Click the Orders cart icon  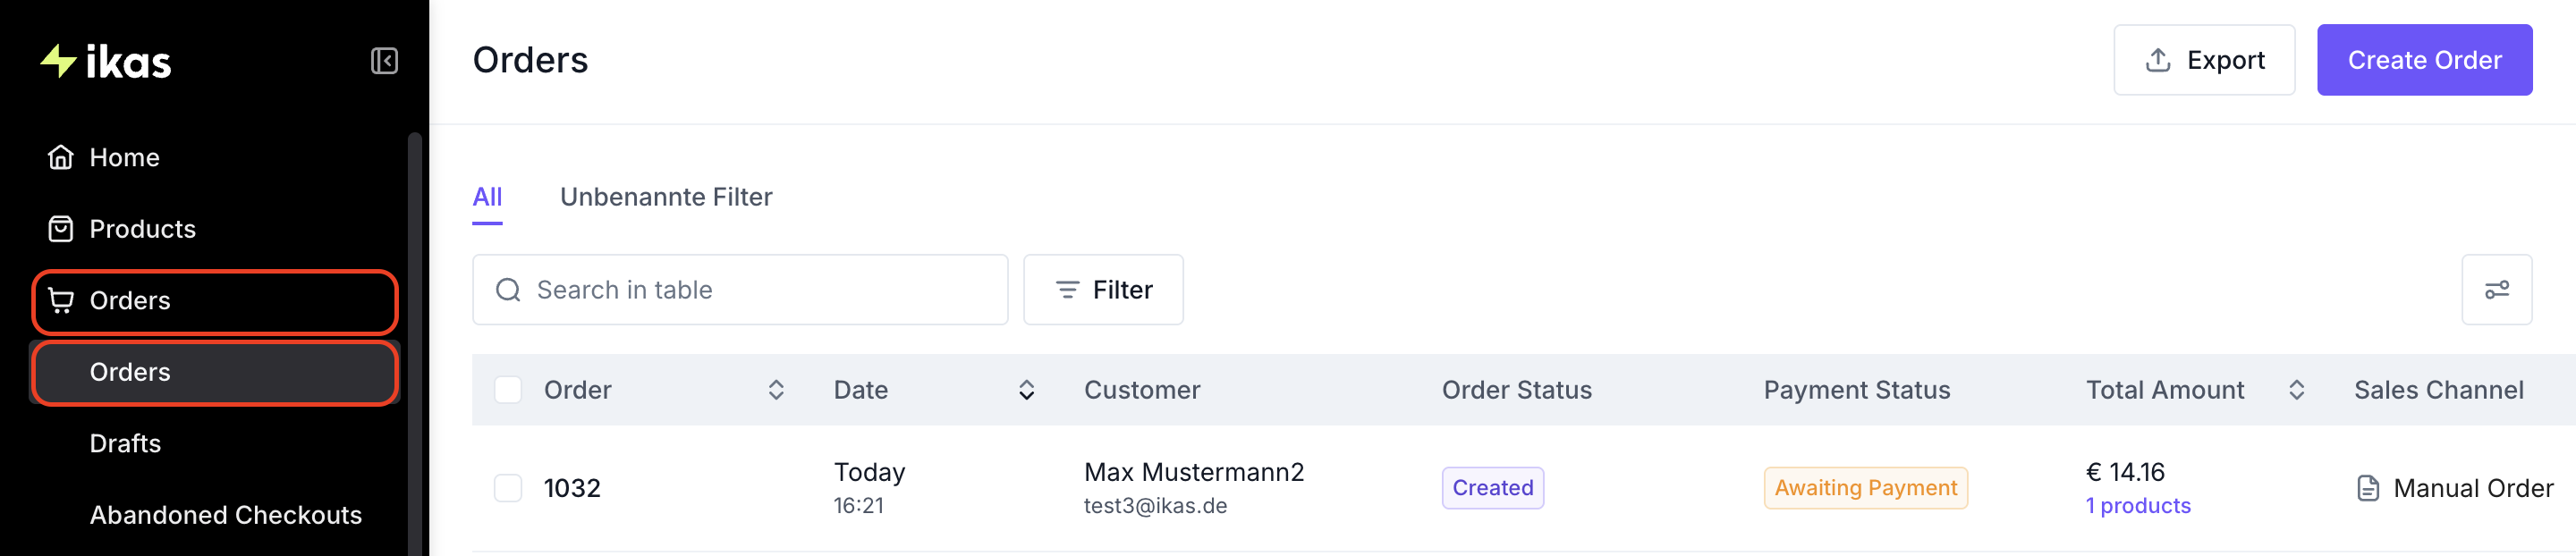click(61, 300)
